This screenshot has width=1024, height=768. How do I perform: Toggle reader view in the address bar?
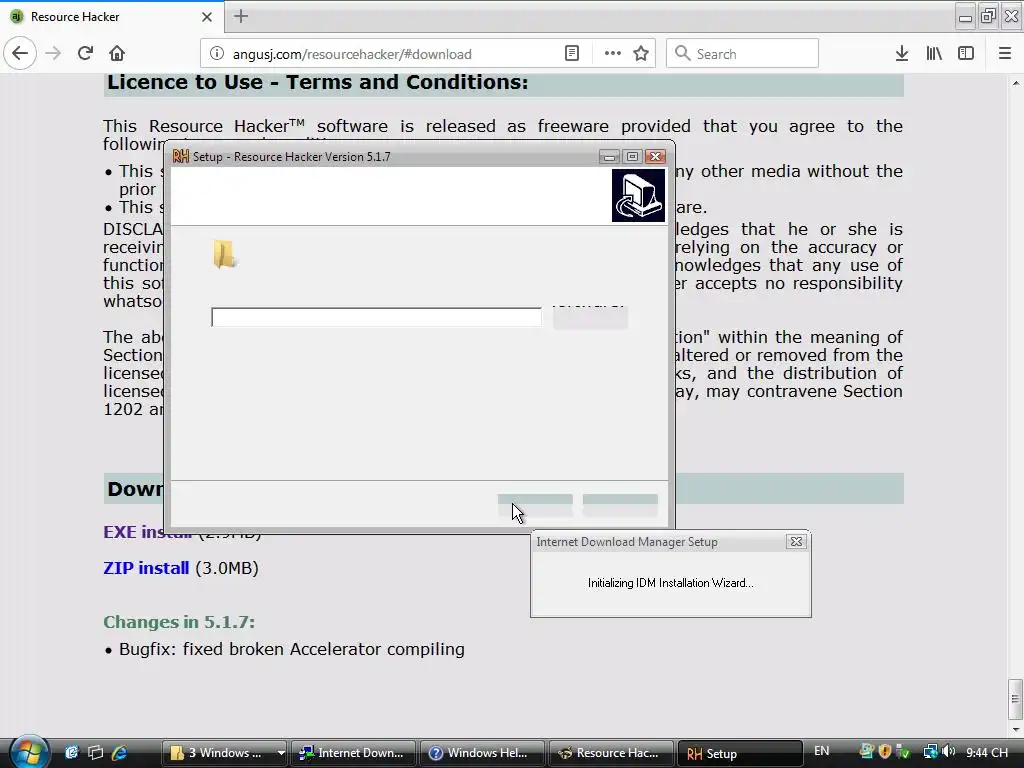(571, 54)
